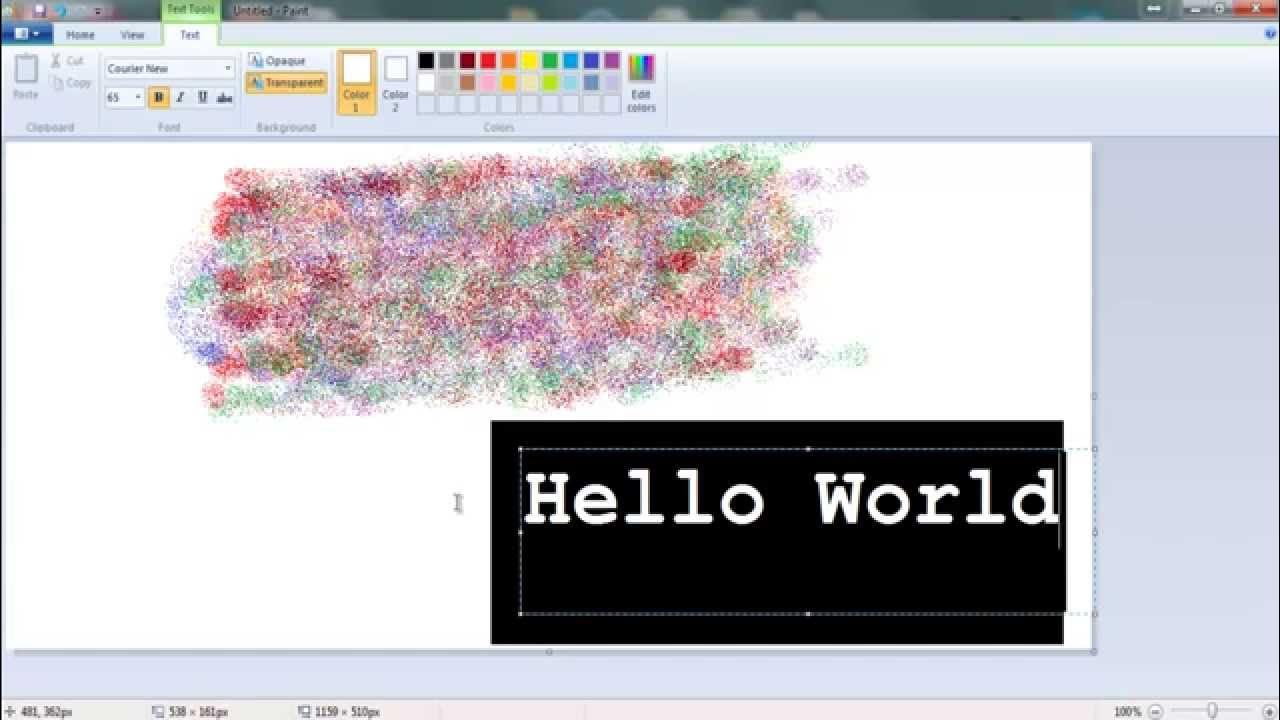Toggle Strikethrough text formatting
Viewport: 1280px width, 720px height.
tap(224, 97)
